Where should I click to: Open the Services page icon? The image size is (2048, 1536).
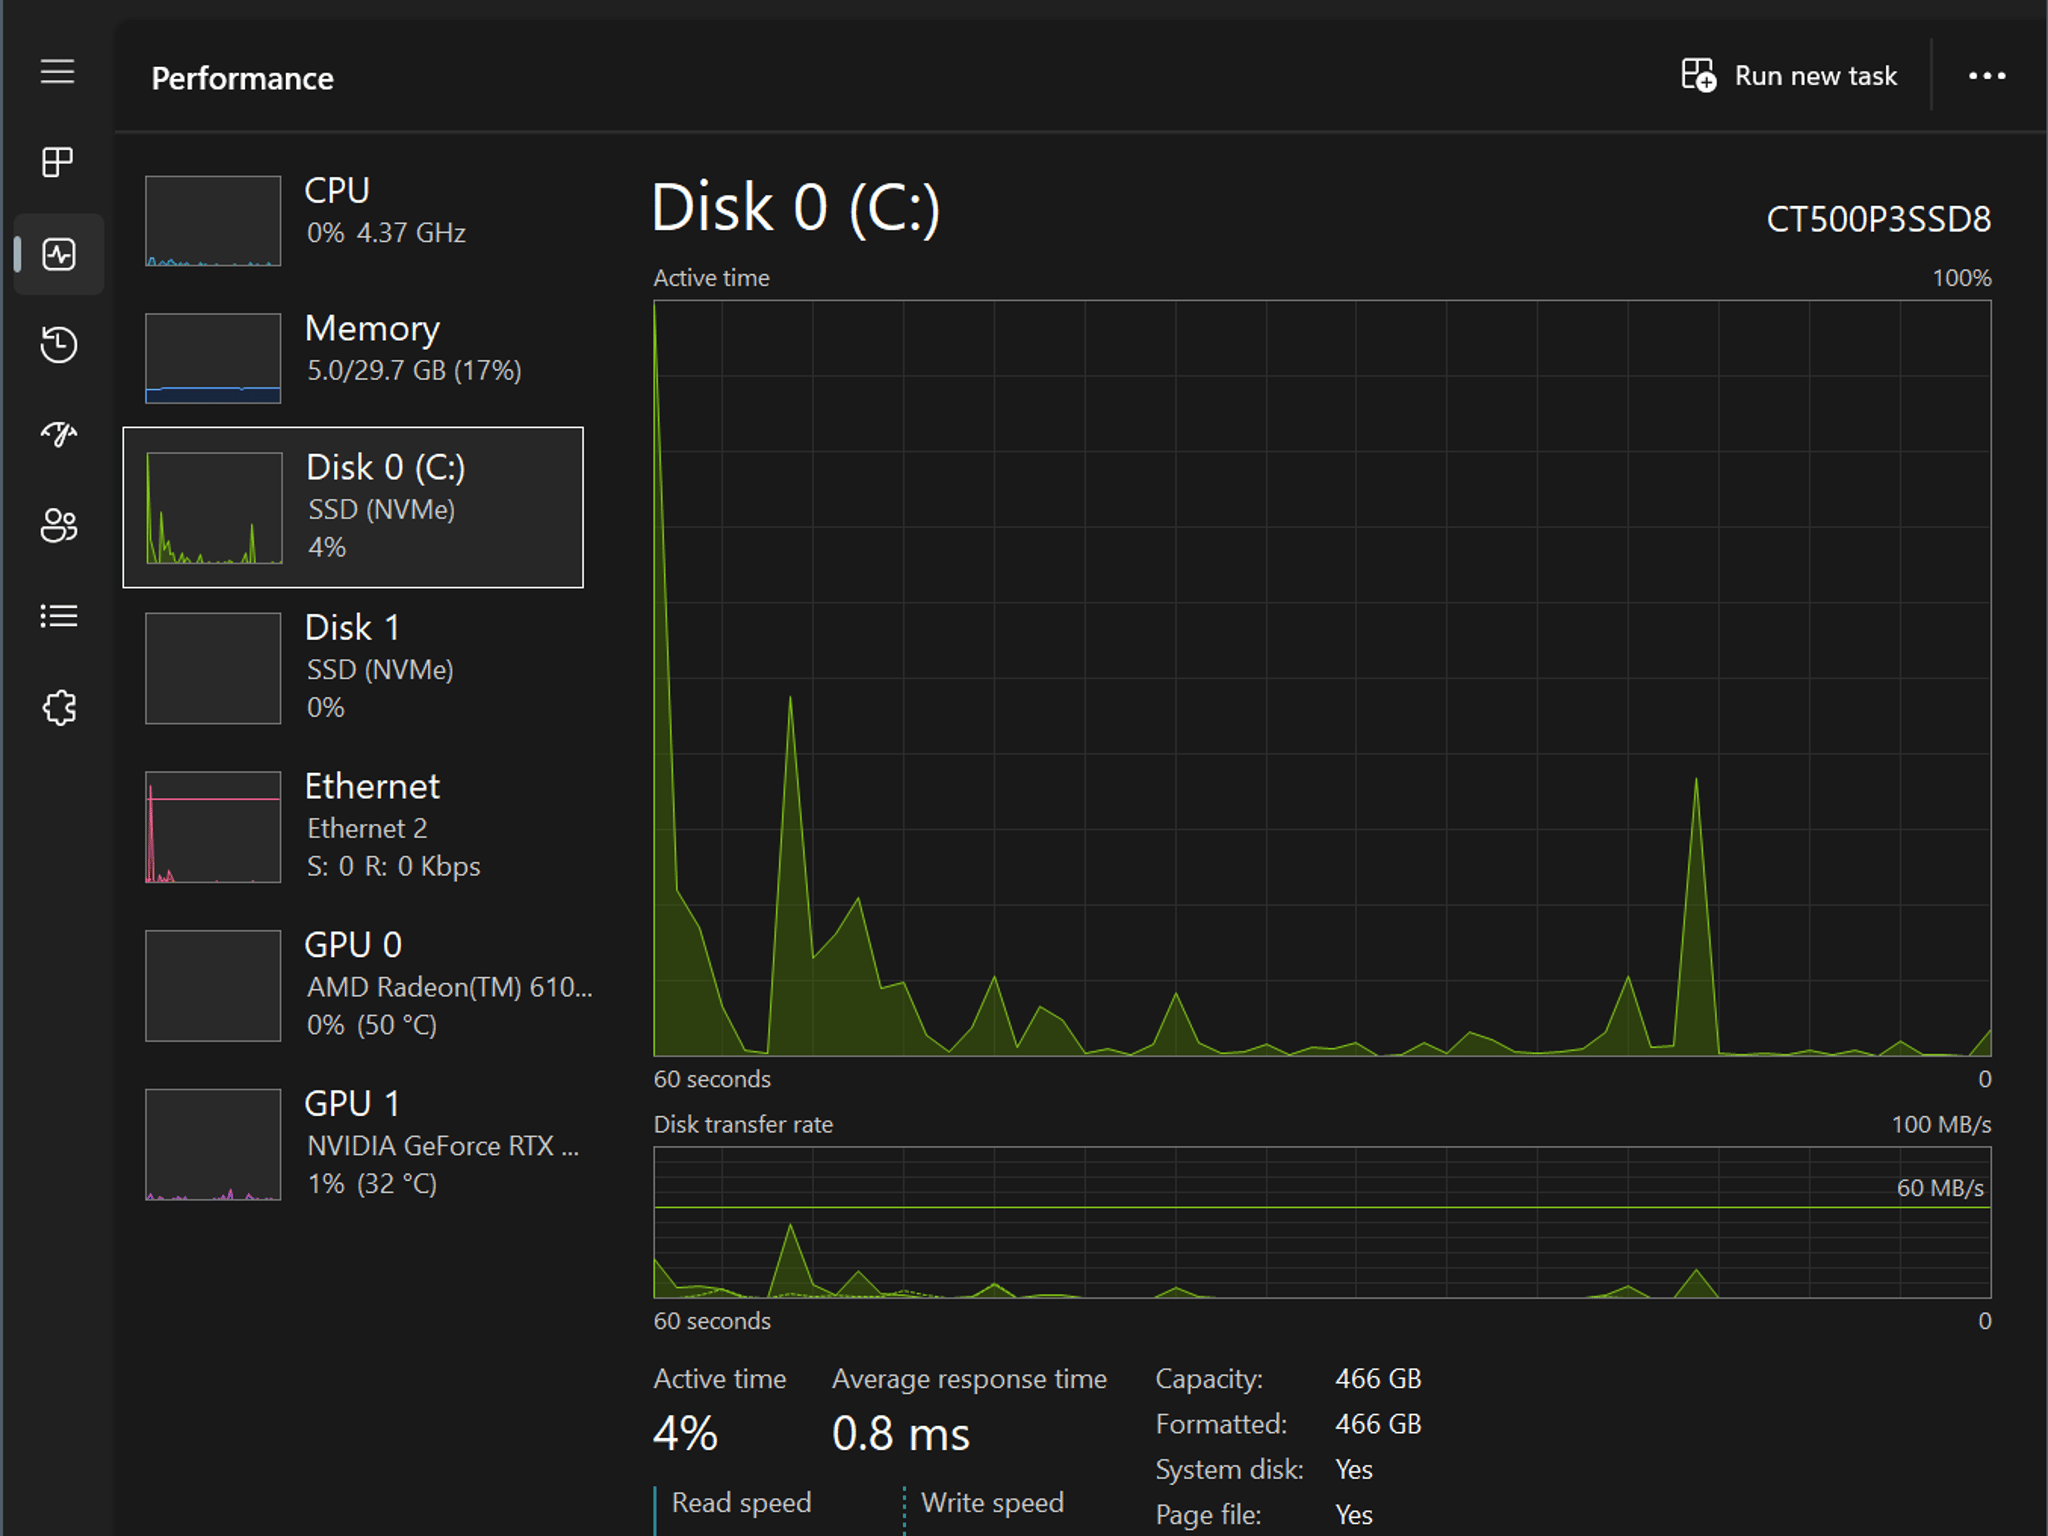click(58, 707)
